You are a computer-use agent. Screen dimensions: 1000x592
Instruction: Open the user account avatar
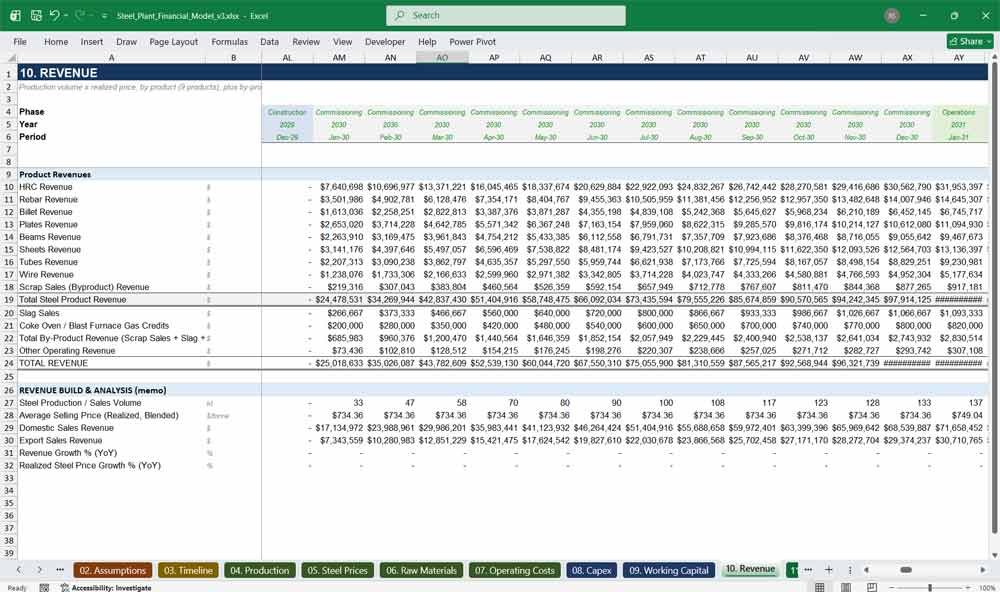pyautogui.click(x=892, y=15)
